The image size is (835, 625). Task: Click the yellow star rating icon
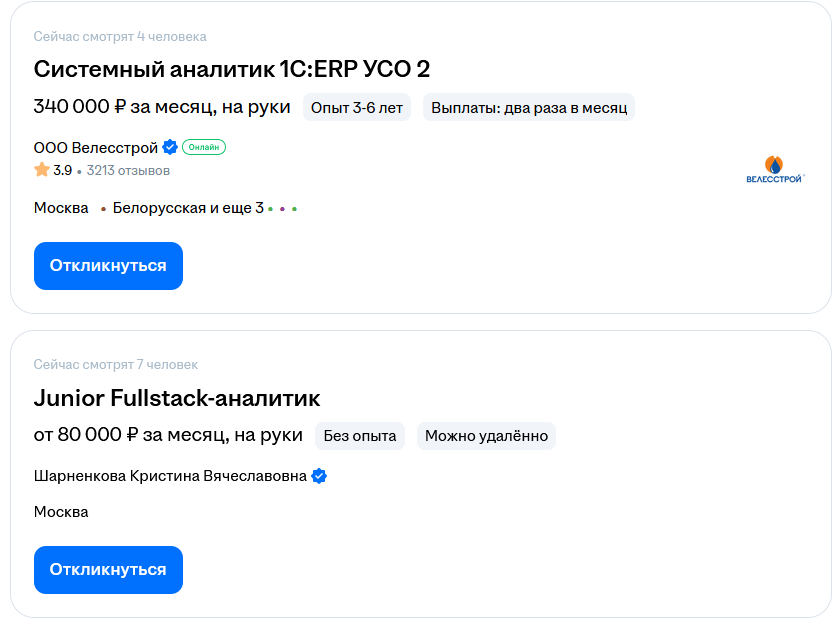click(41, 170)
